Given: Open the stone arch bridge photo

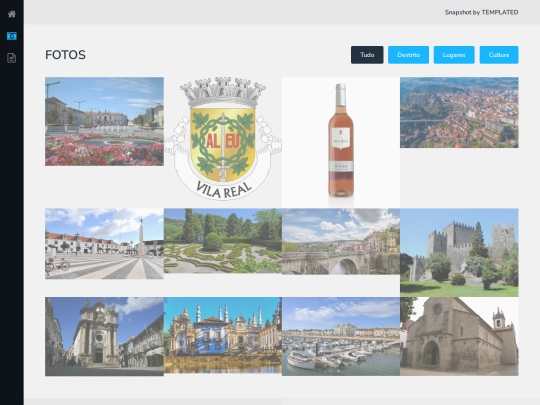Looking at the screenshot, I should (341, 241).
